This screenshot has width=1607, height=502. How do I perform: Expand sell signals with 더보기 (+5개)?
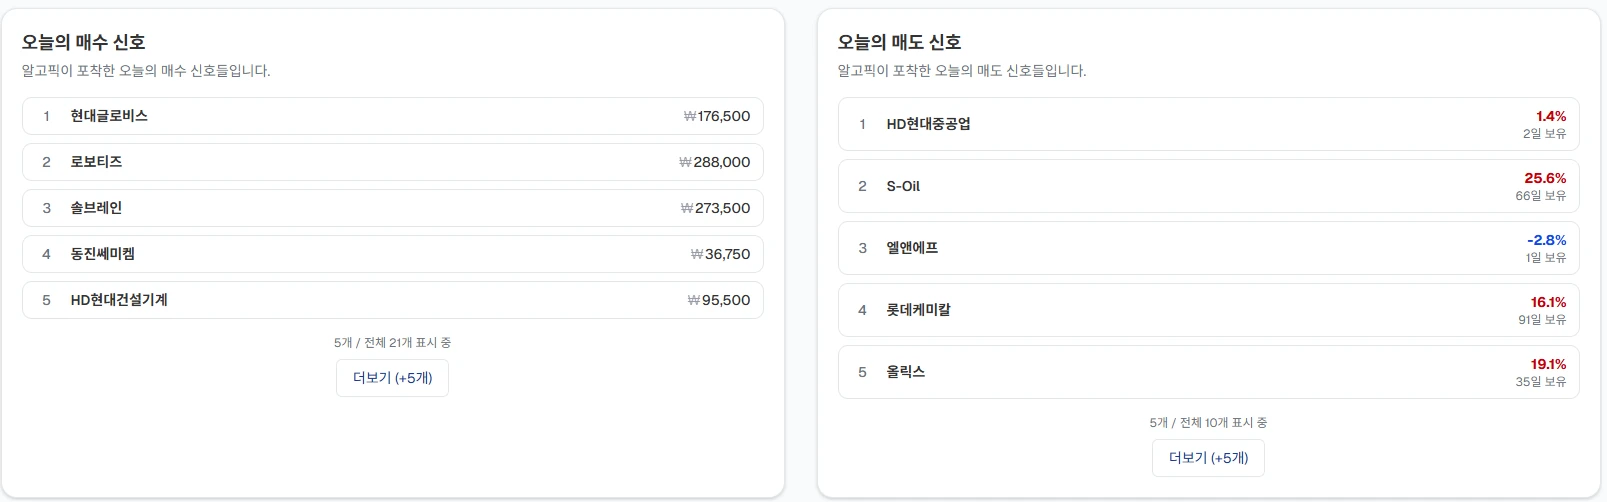point(1208,458)
